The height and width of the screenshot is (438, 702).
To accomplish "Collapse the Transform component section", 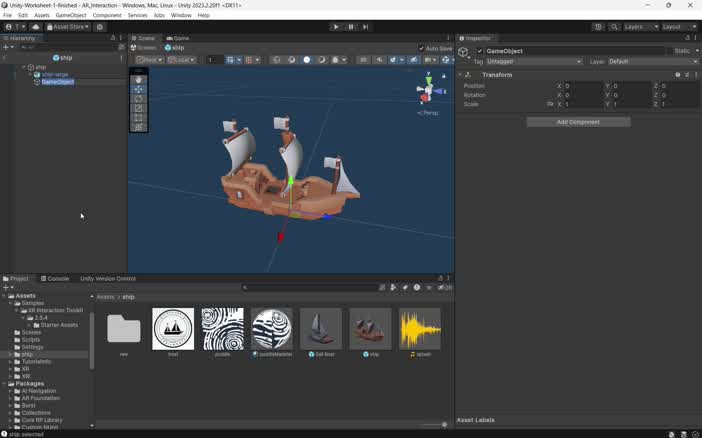I will [461, 75].
